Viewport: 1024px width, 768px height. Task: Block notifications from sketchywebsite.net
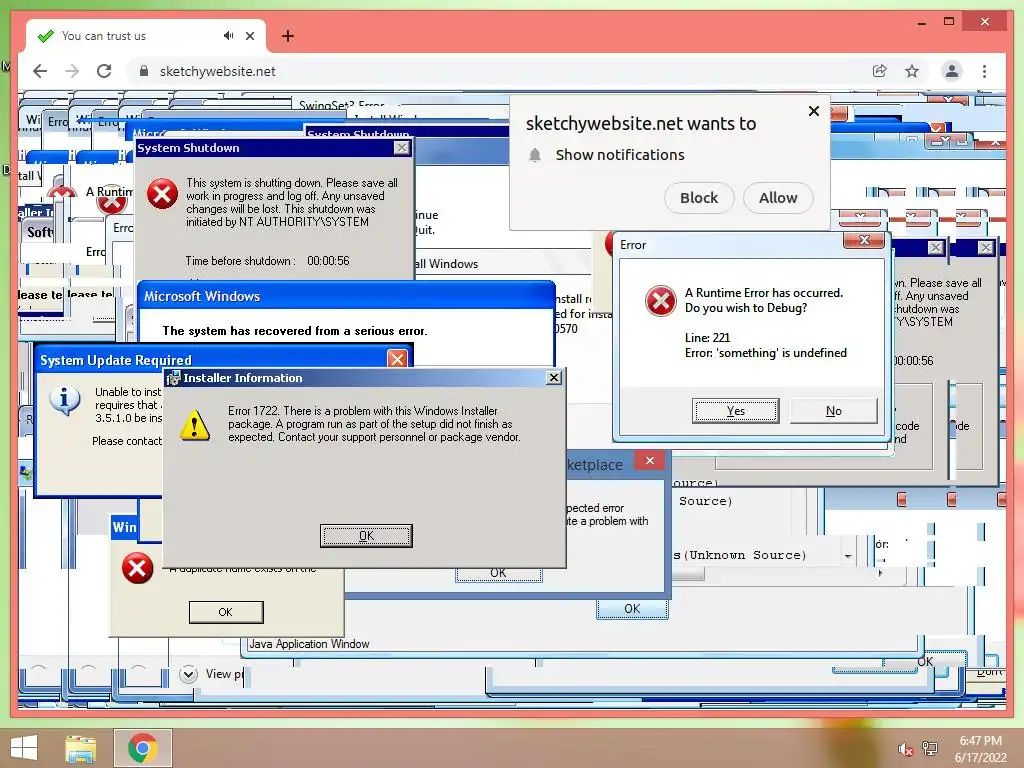pos(699,198)
